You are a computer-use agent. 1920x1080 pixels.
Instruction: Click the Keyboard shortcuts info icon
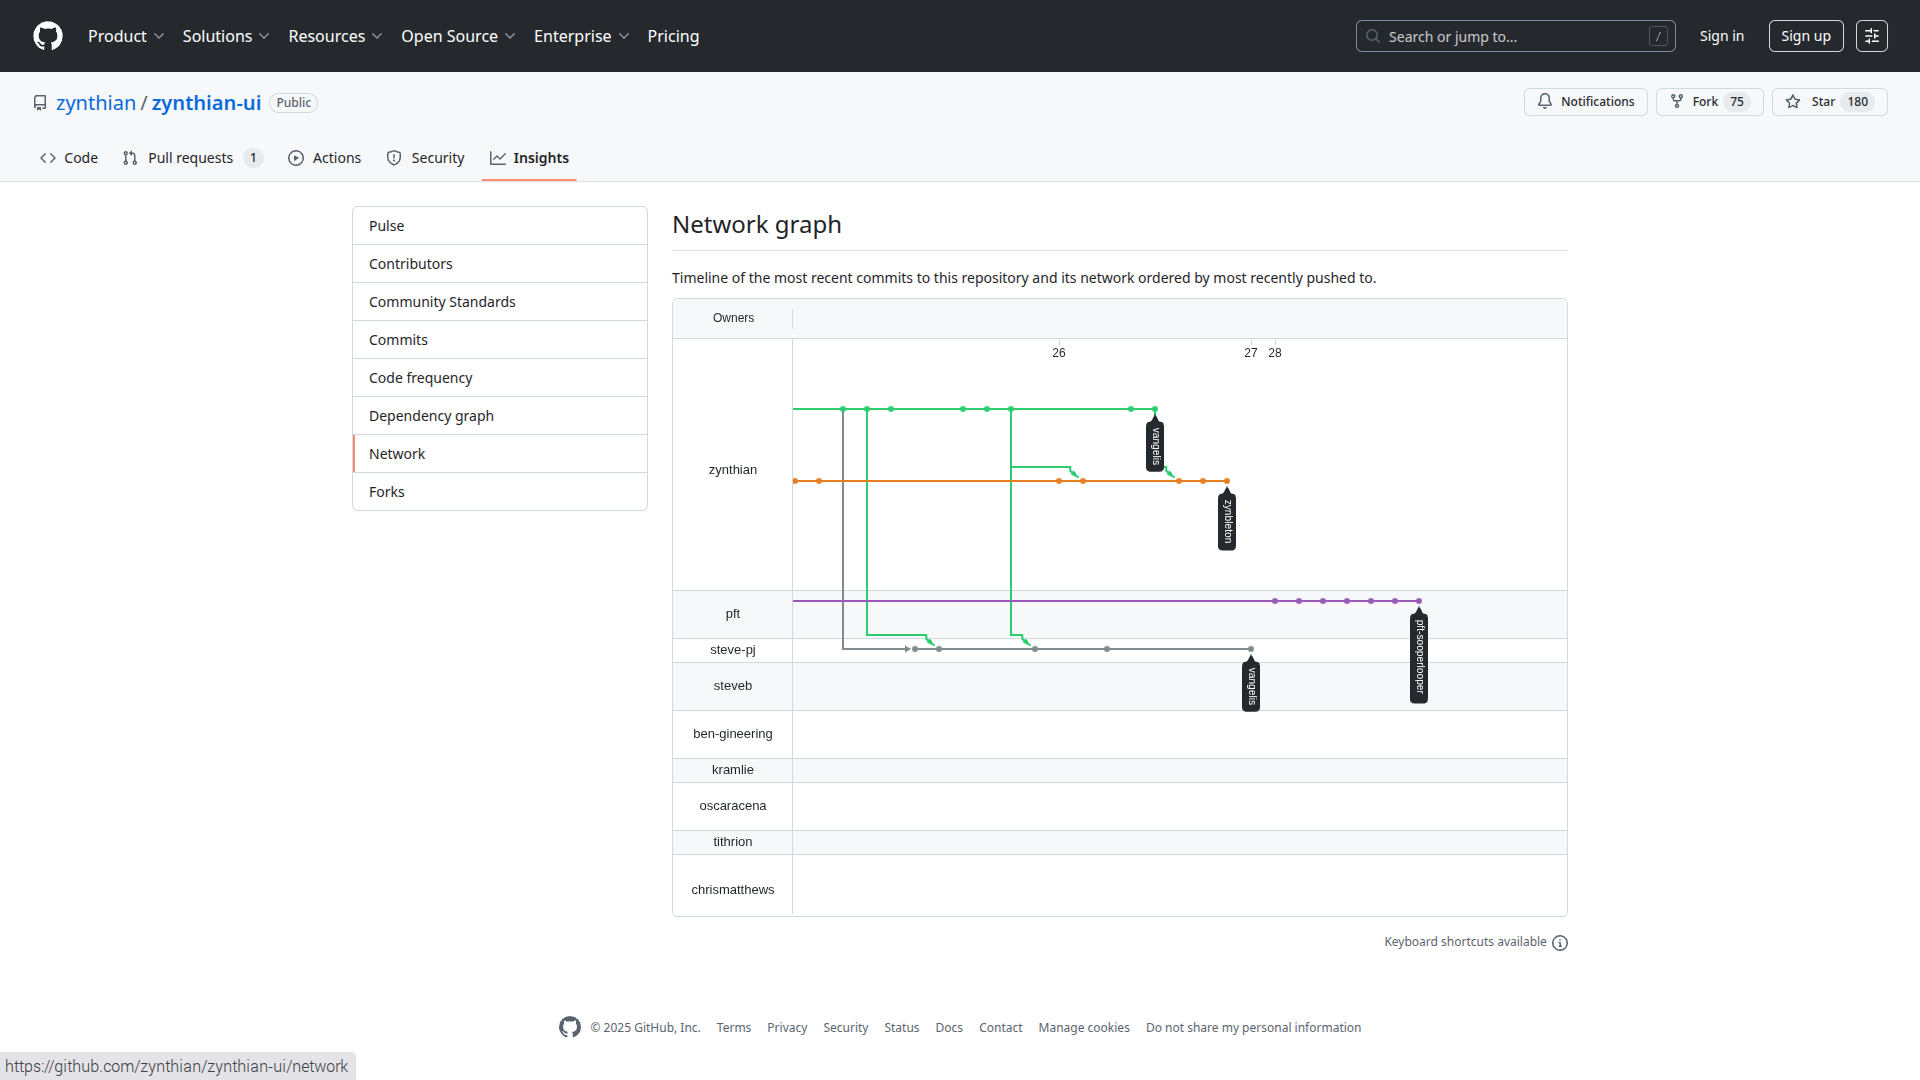coord(1560,943)
